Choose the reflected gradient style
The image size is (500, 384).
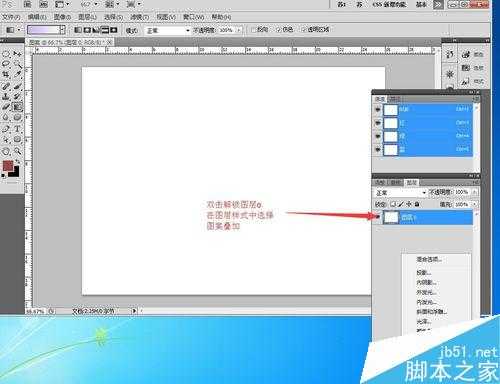pyautogui.click(x=105, y=30)
